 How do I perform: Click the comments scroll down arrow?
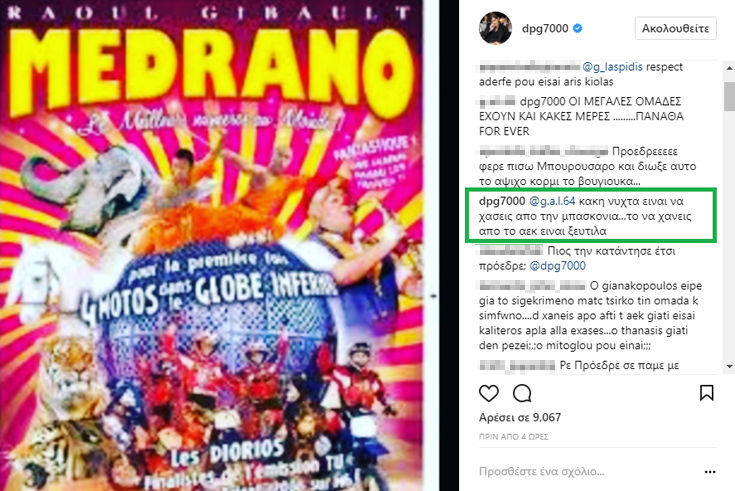pyautogui.click(x=729, y=366)
